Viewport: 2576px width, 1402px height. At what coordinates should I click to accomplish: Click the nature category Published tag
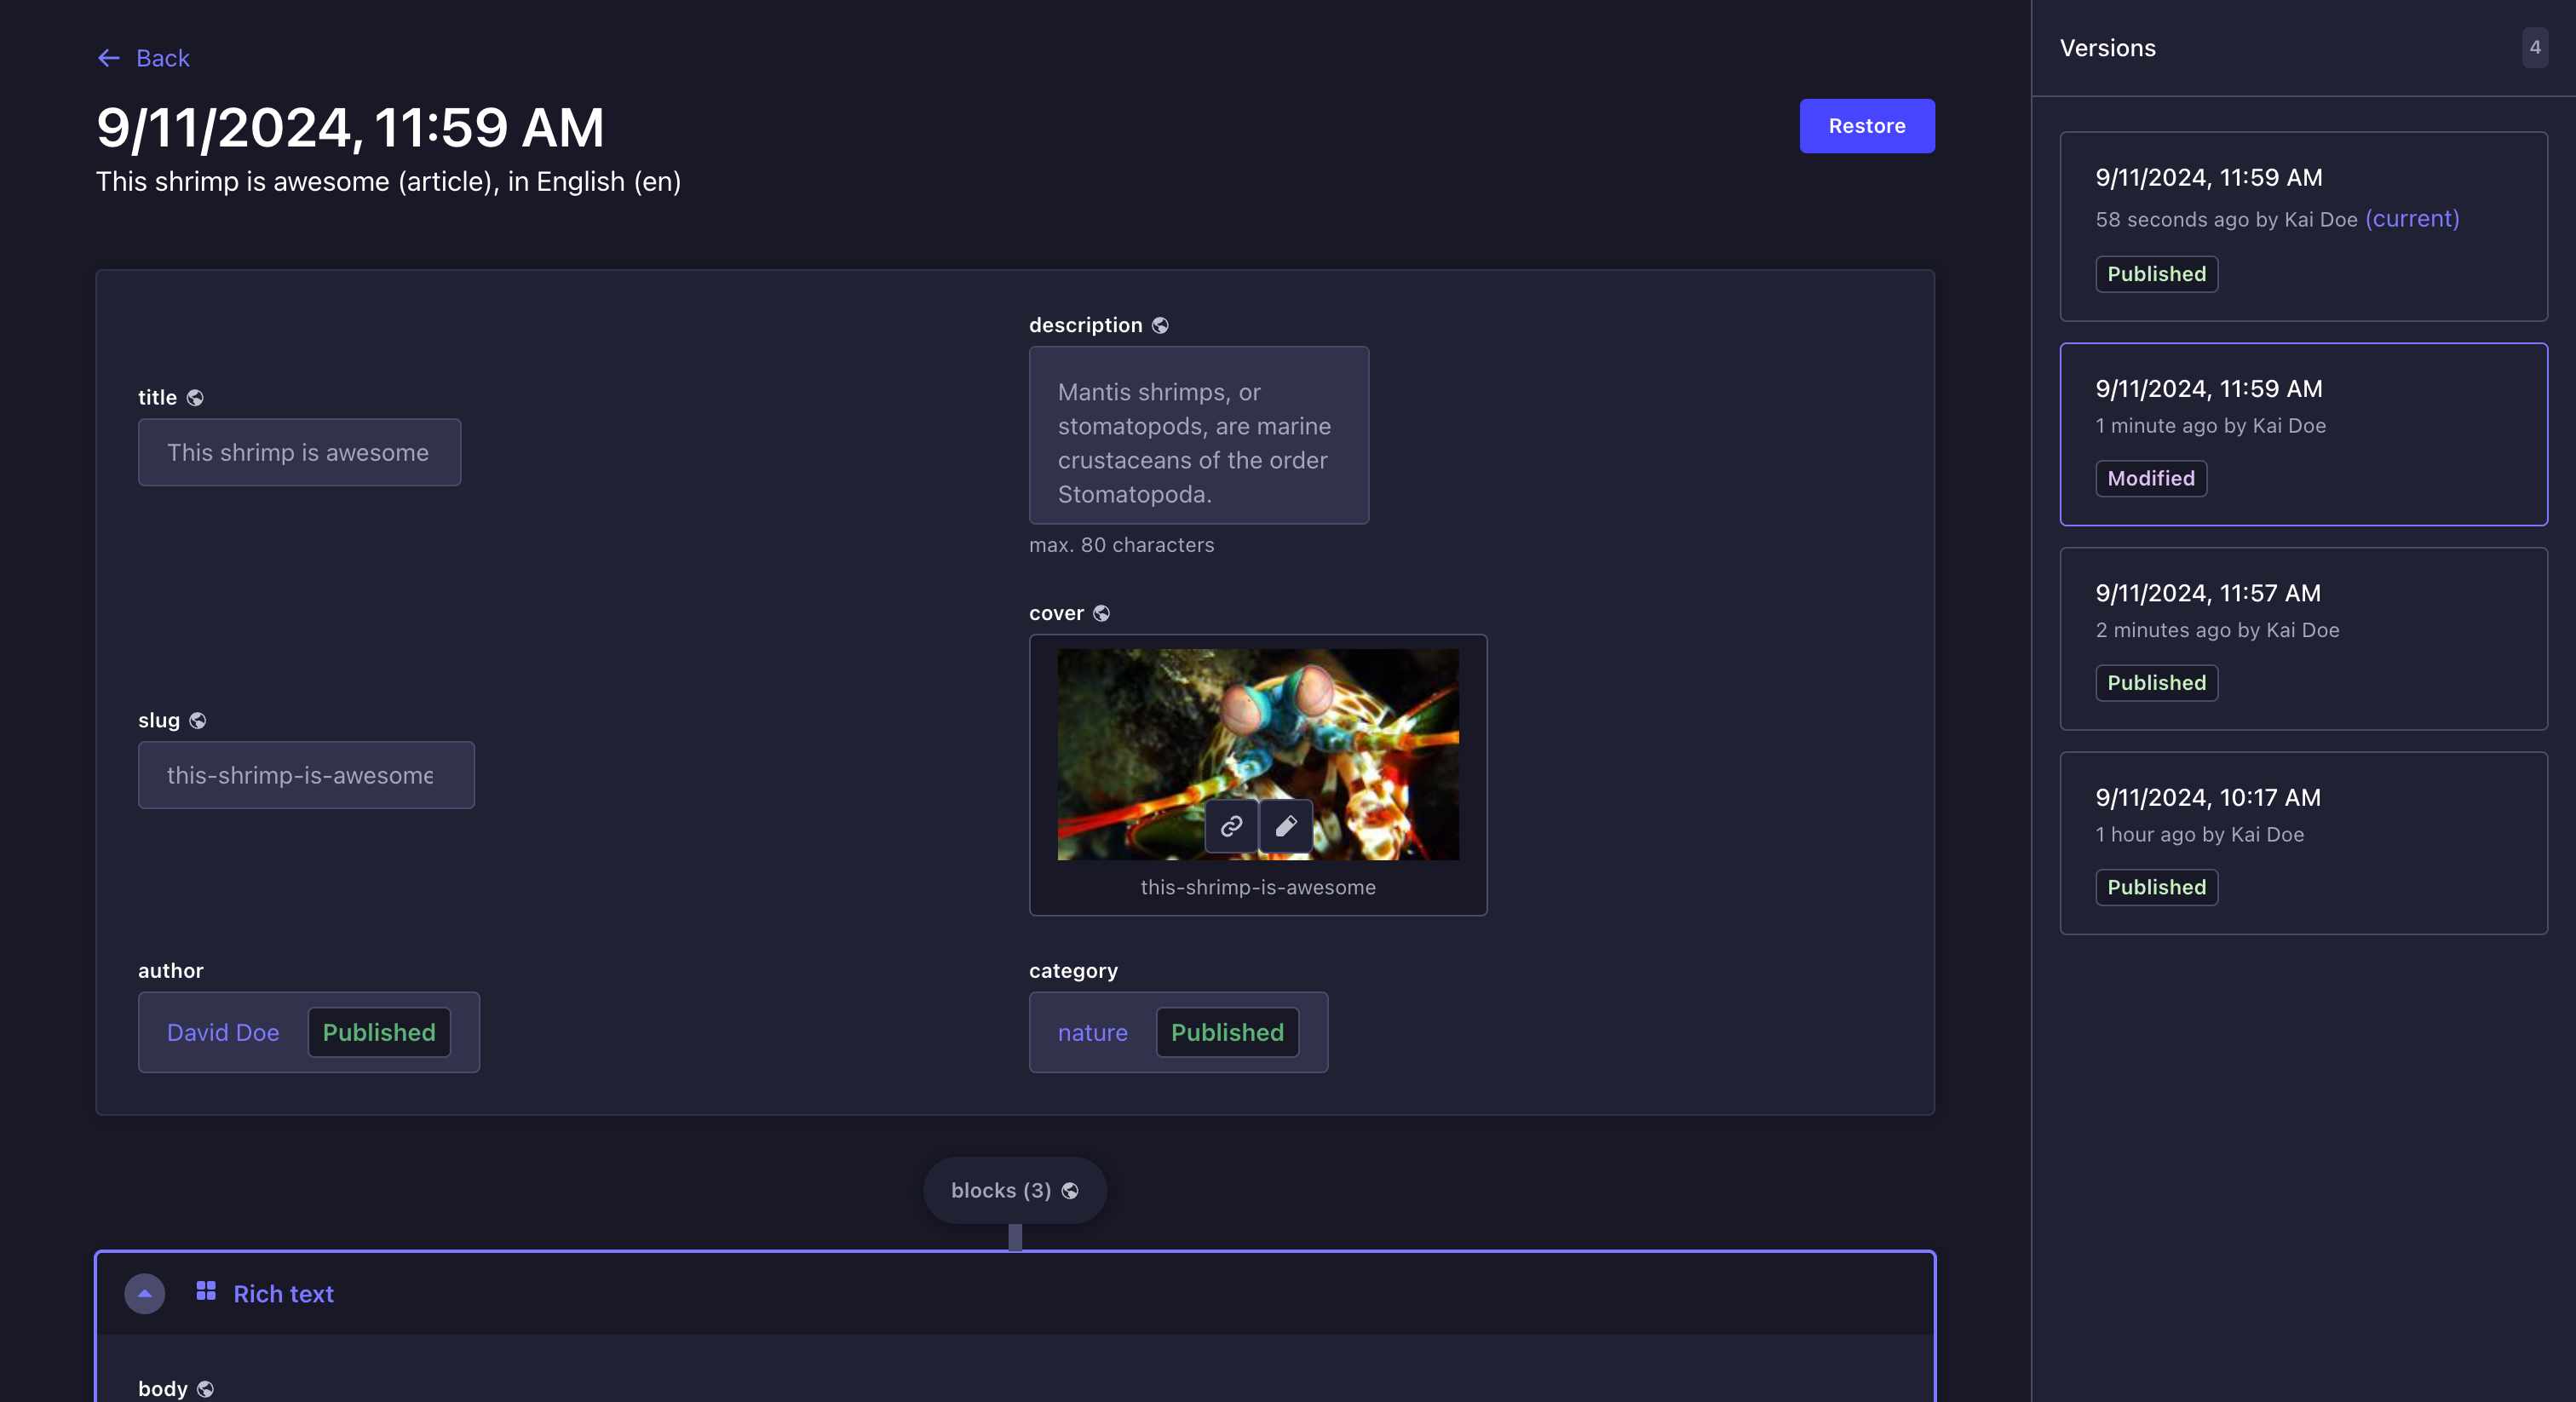coord(1227,1032)
